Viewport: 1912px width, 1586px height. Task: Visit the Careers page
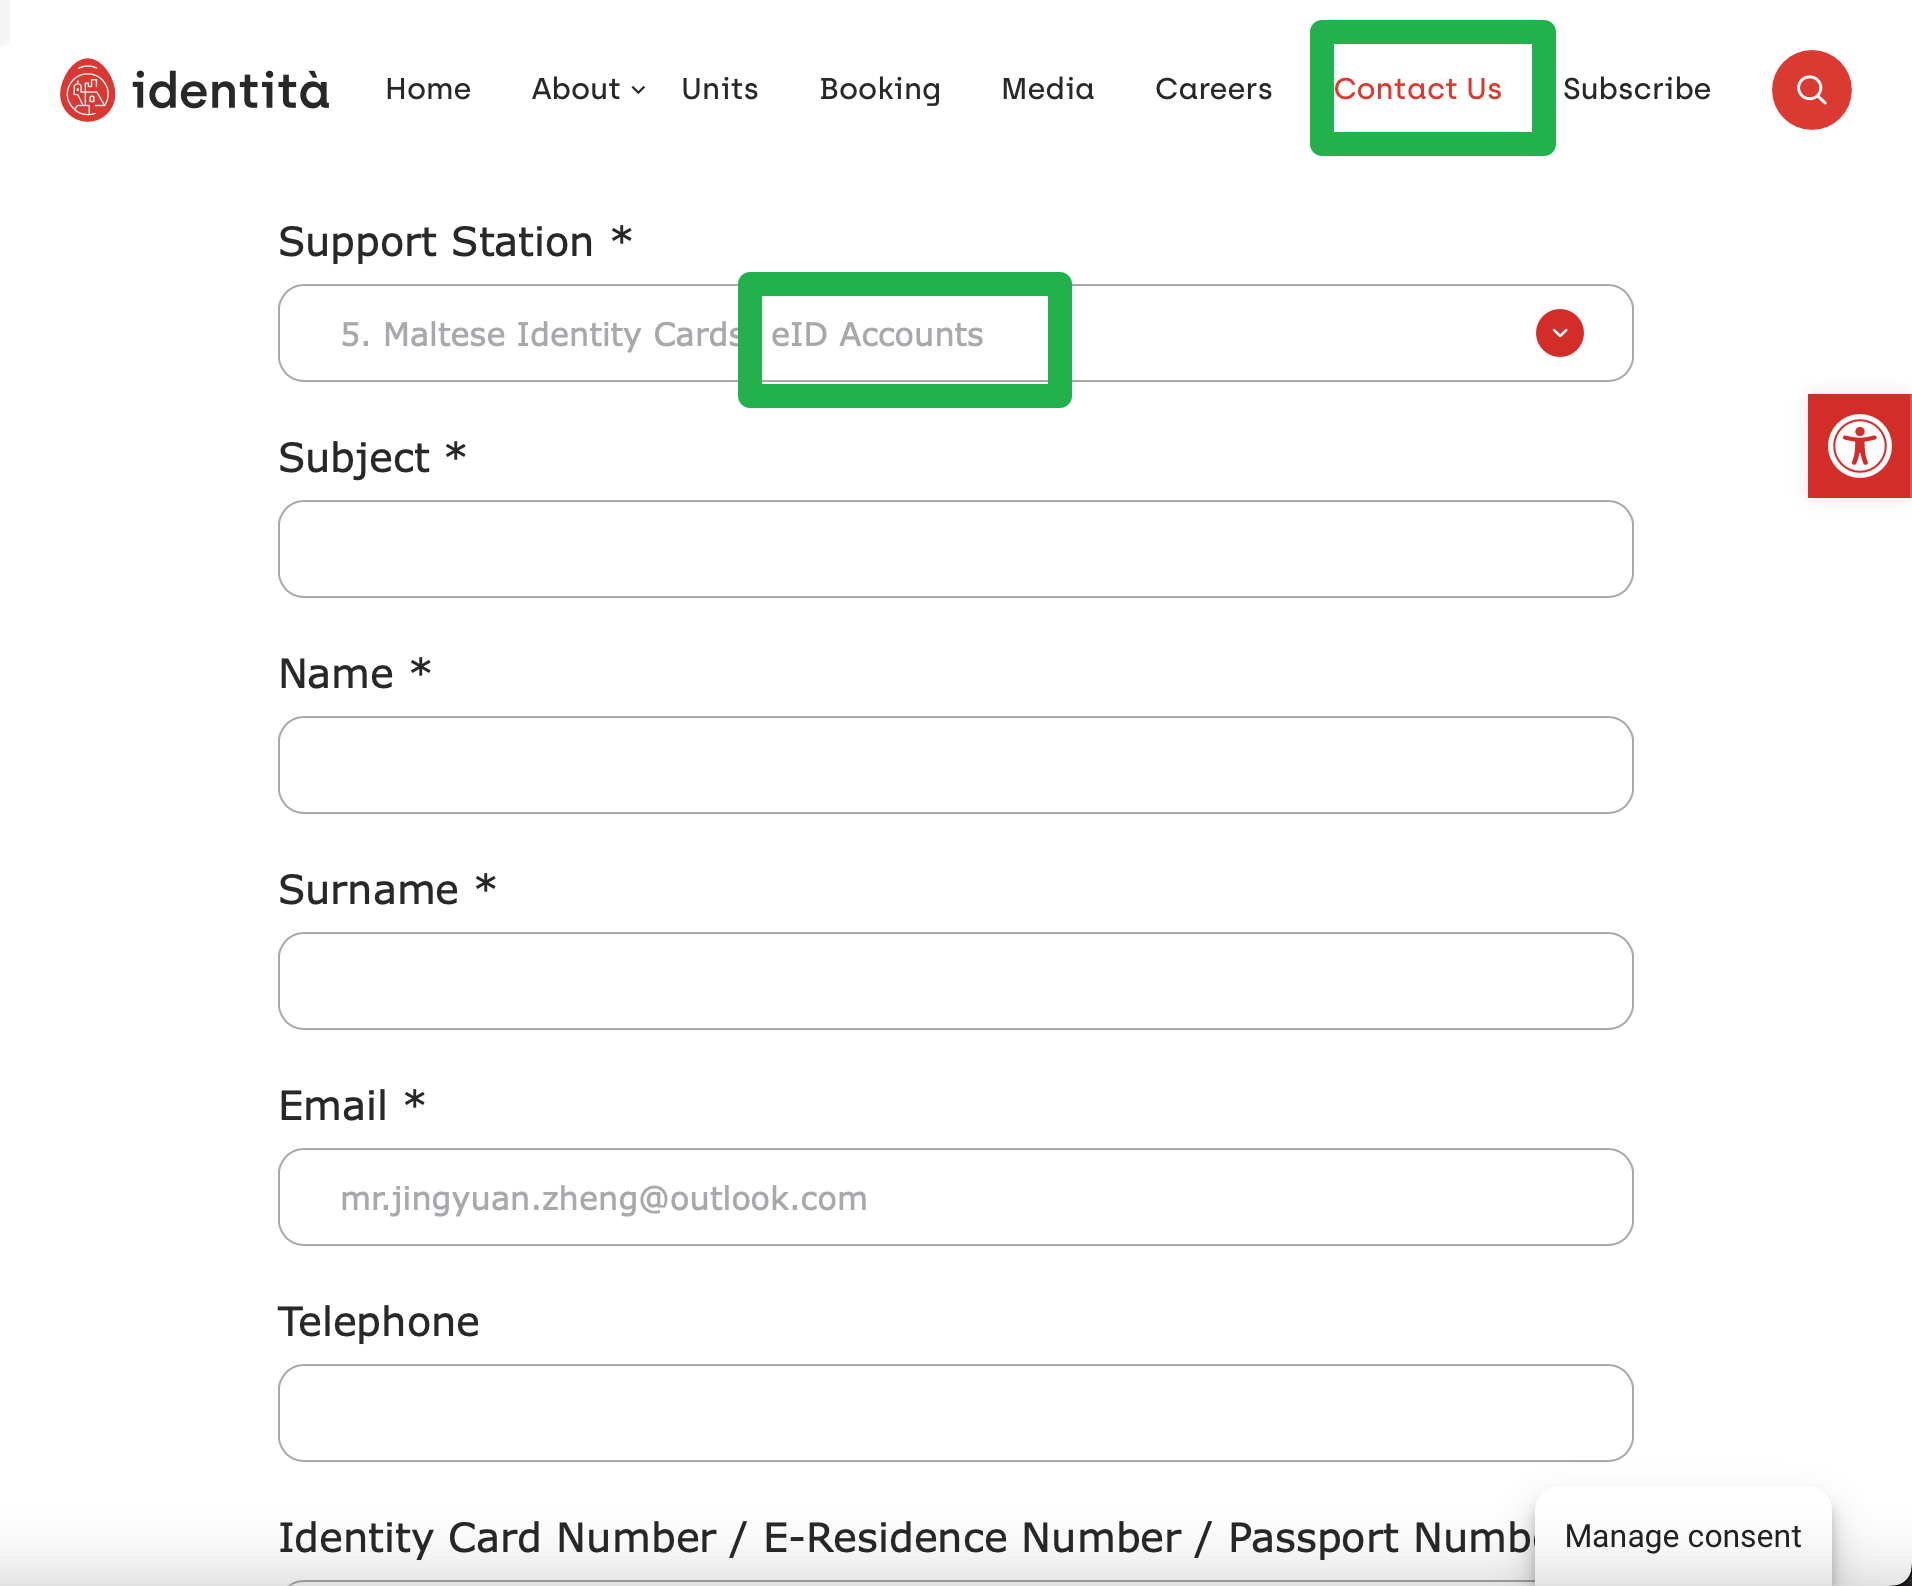click(1213, 89)
